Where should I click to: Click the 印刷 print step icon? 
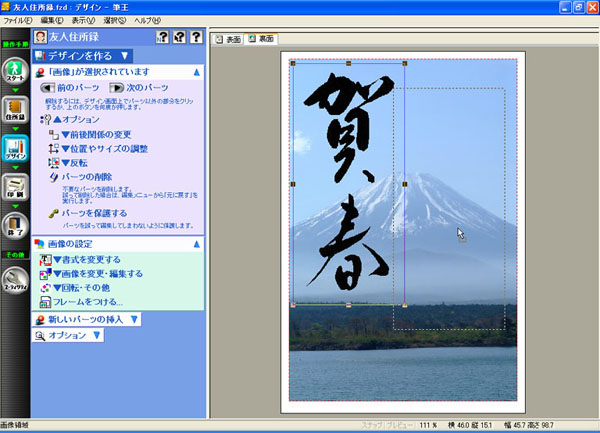click(x=14, y=187)
